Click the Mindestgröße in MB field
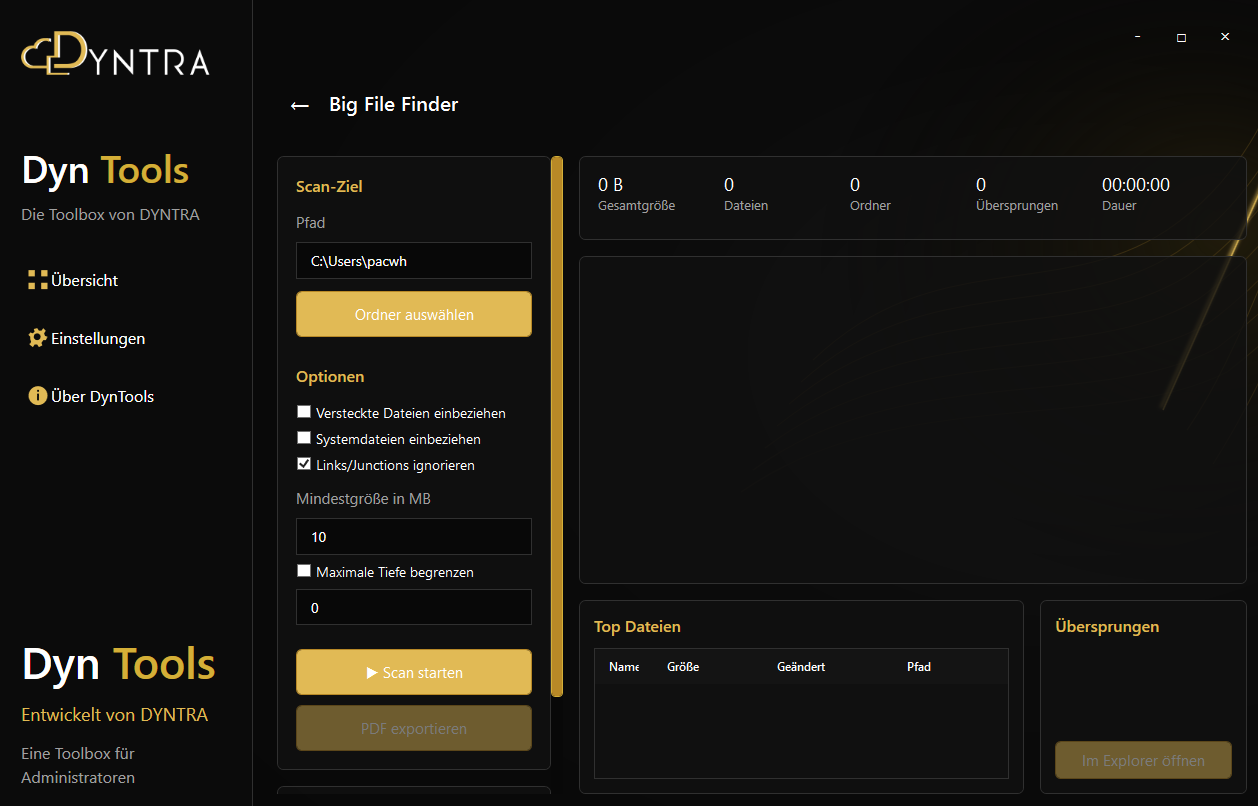Image resolution: width=1258 pixels, height=806 pixels. point(414,536)
